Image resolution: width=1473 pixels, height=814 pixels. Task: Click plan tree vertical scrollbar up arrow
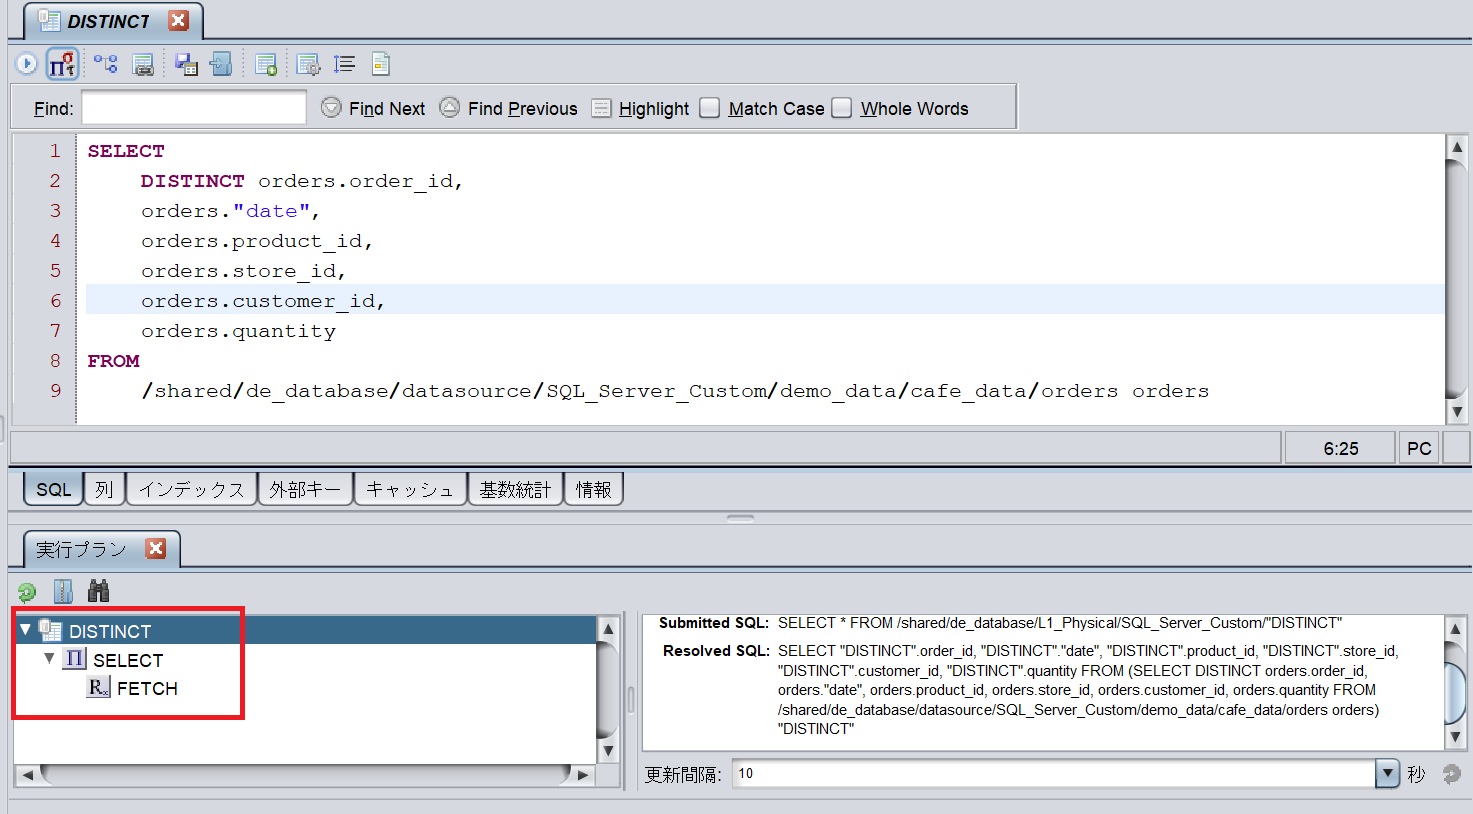click(x=607, y=629)
